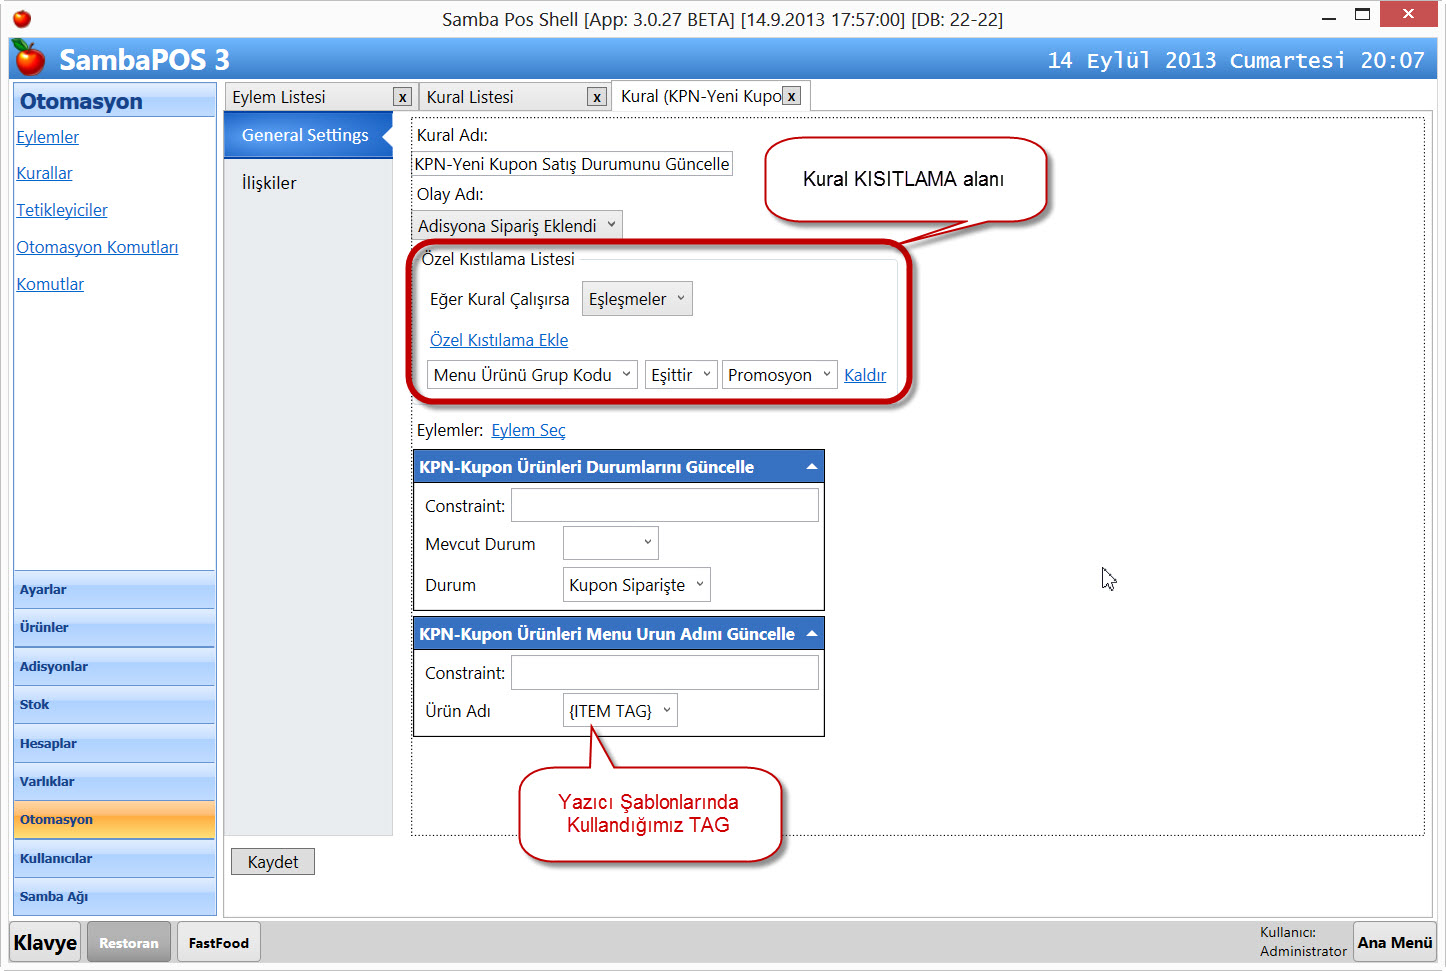Viewport: 1446px width, 971px height.
Task: Open the Kupon Siparişte durum dropdown
Action: pos(636,585)
